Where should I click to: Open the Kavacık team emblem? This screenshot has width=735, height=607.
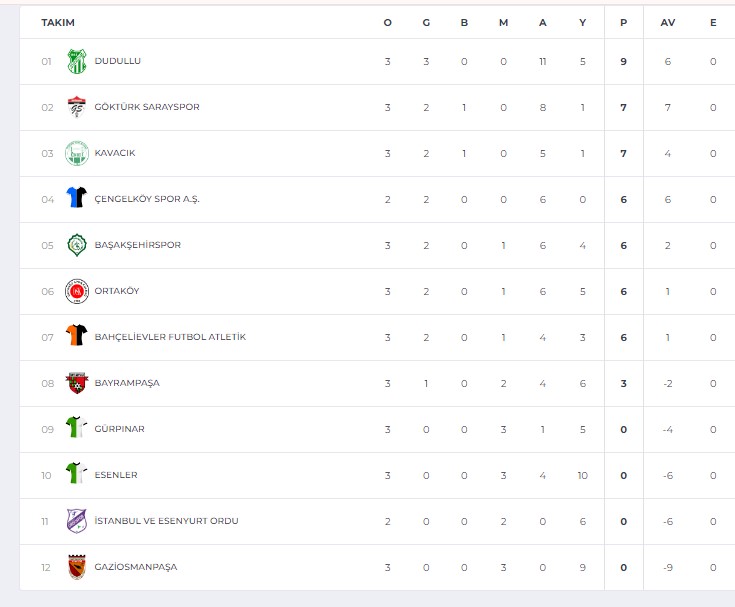77,153
